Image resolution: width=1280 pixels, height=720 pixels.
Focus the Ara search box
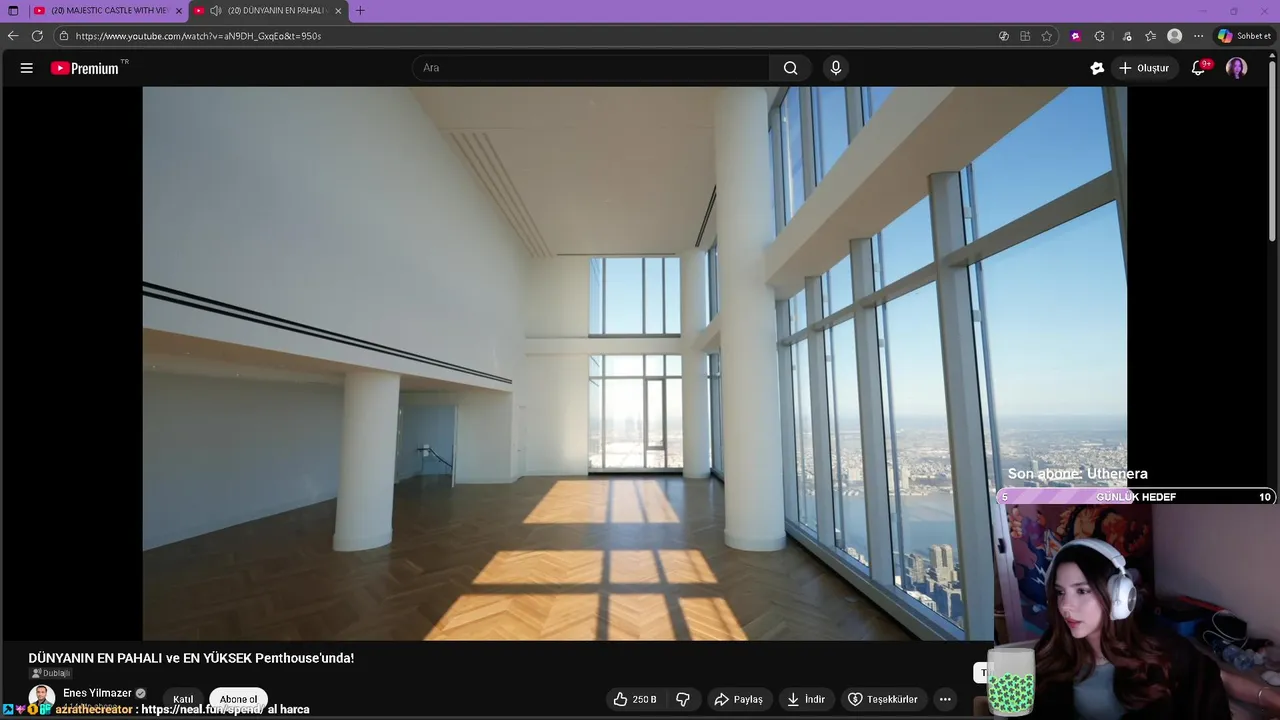591,68
